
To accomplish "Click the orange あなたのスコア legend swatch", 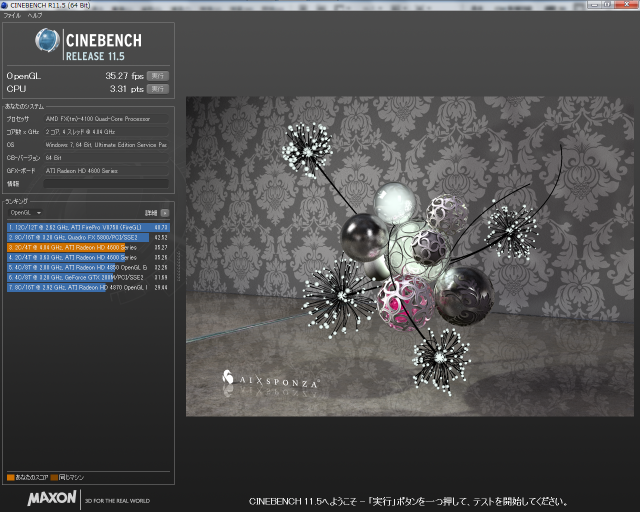I will click(x=11, y=477).
